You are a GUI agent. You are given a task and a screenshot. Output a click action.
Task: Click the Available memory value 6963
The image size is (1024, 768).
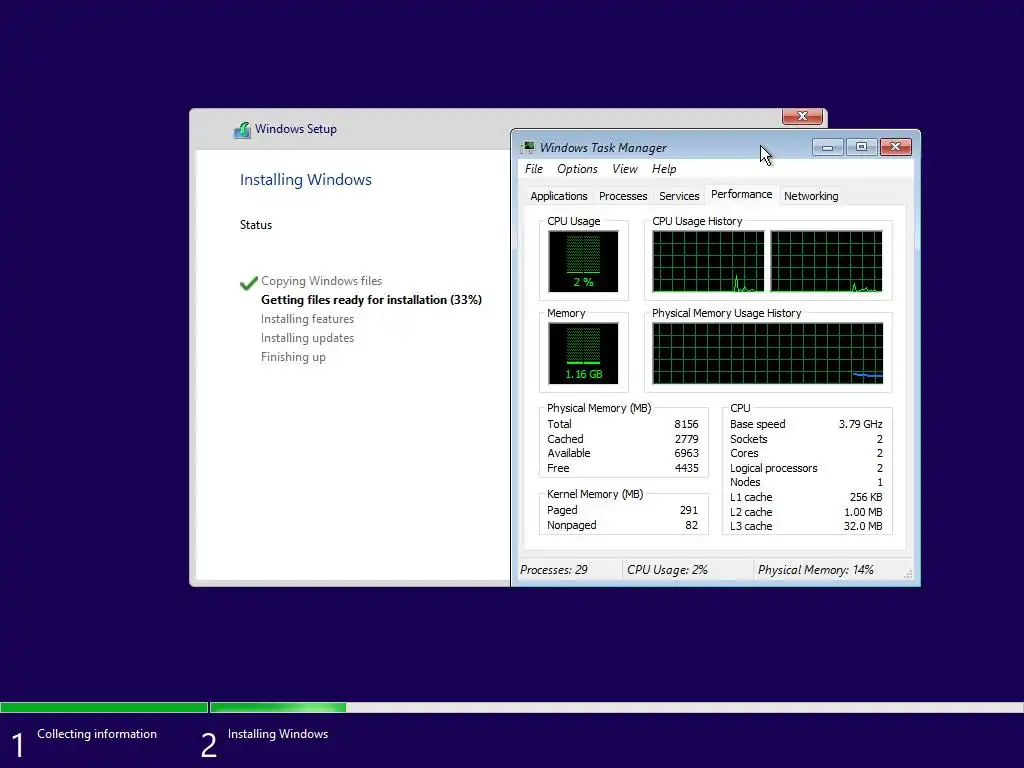[x=686, y=453]
